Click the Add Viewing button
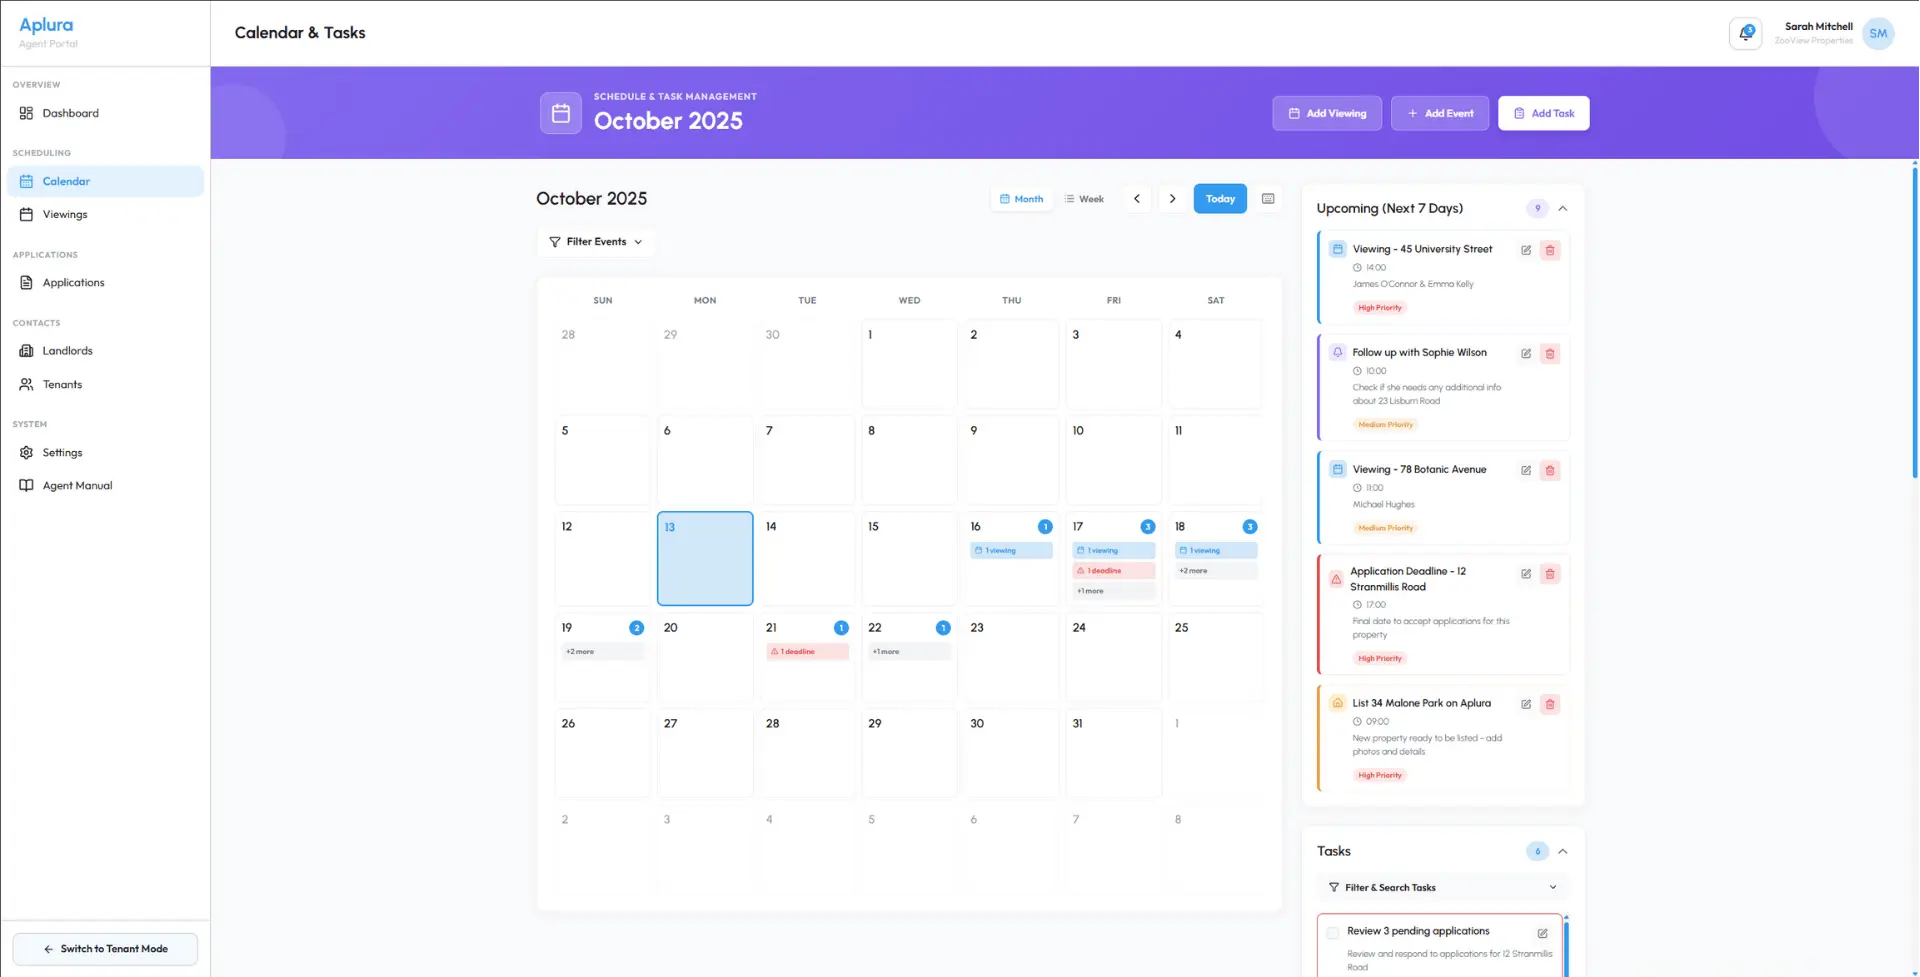Image resolution: width=1920 pixels, height=977 pixels. click(x=1327, y=113)
